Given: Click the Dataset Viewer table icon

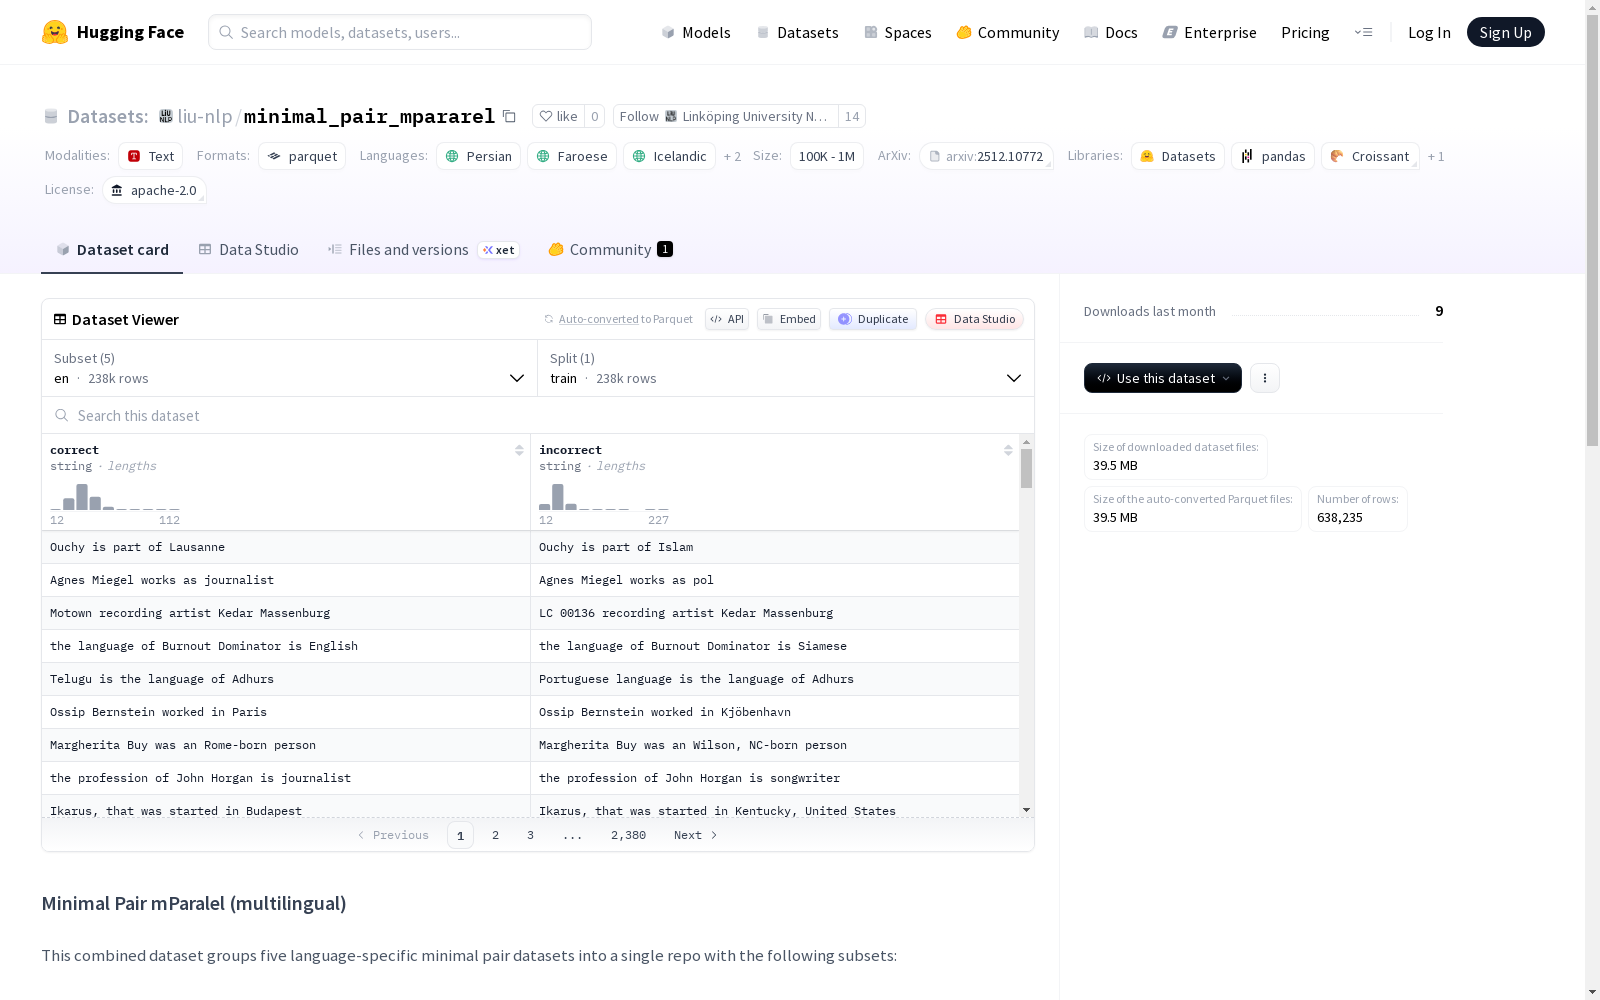Looking at the screenshot, I should (x=60, y=319).
